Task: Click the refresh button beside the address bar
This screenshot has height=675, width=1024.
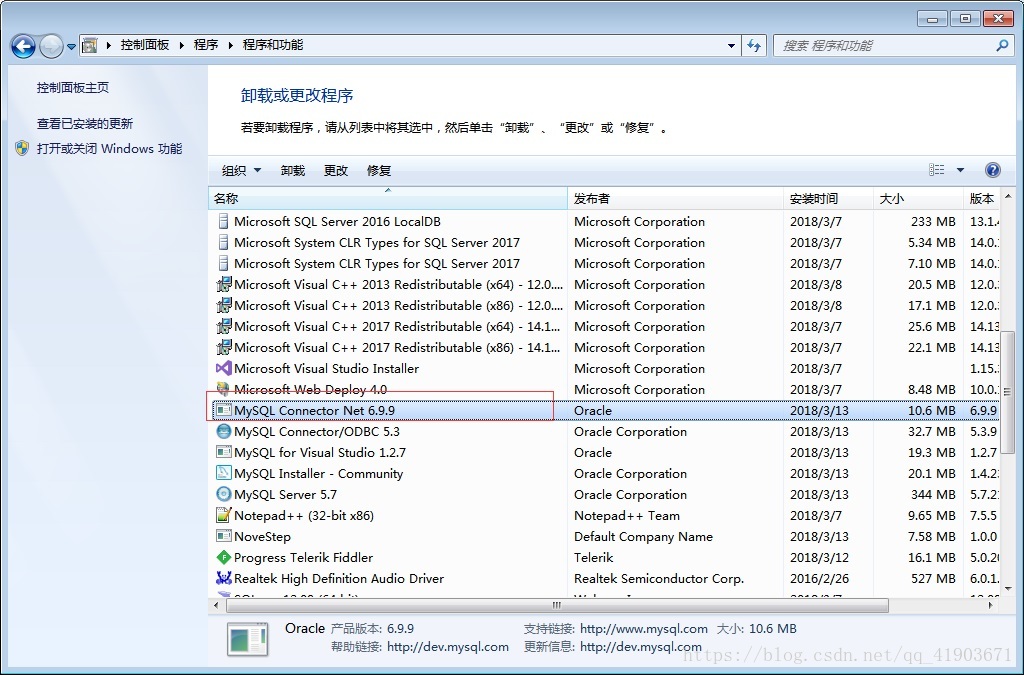Action: pyautogui.click(x=754, y=45)
